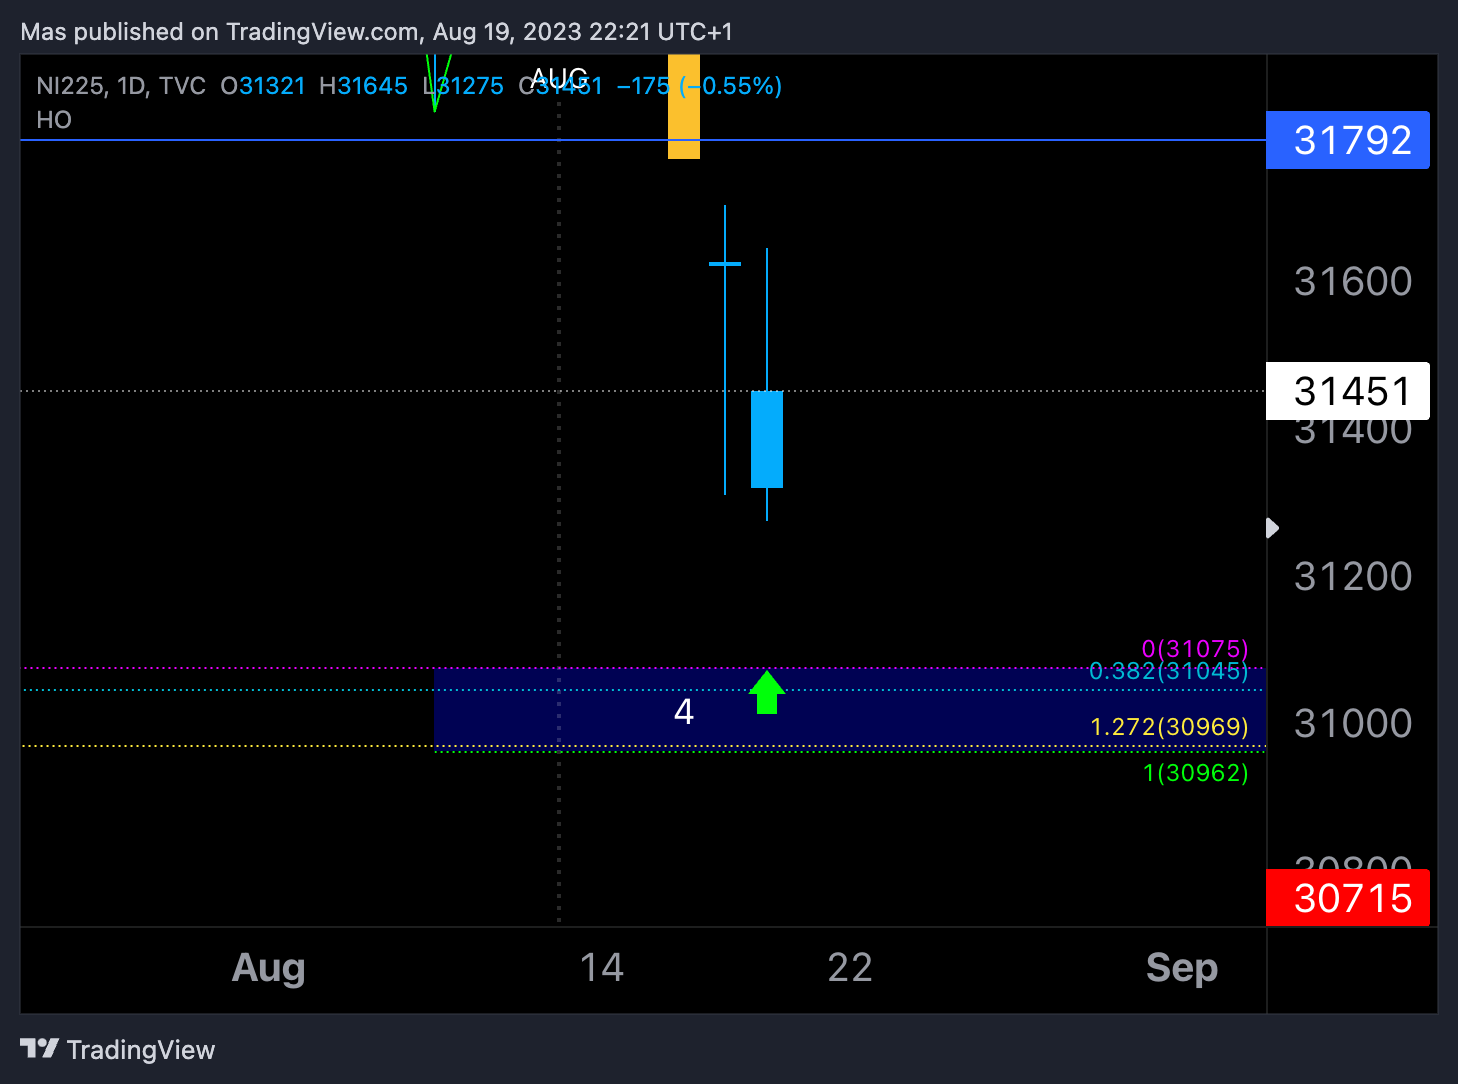Click the TradingView logo at bottom
The image size is (1458, 1084).
click(118, 1049)
